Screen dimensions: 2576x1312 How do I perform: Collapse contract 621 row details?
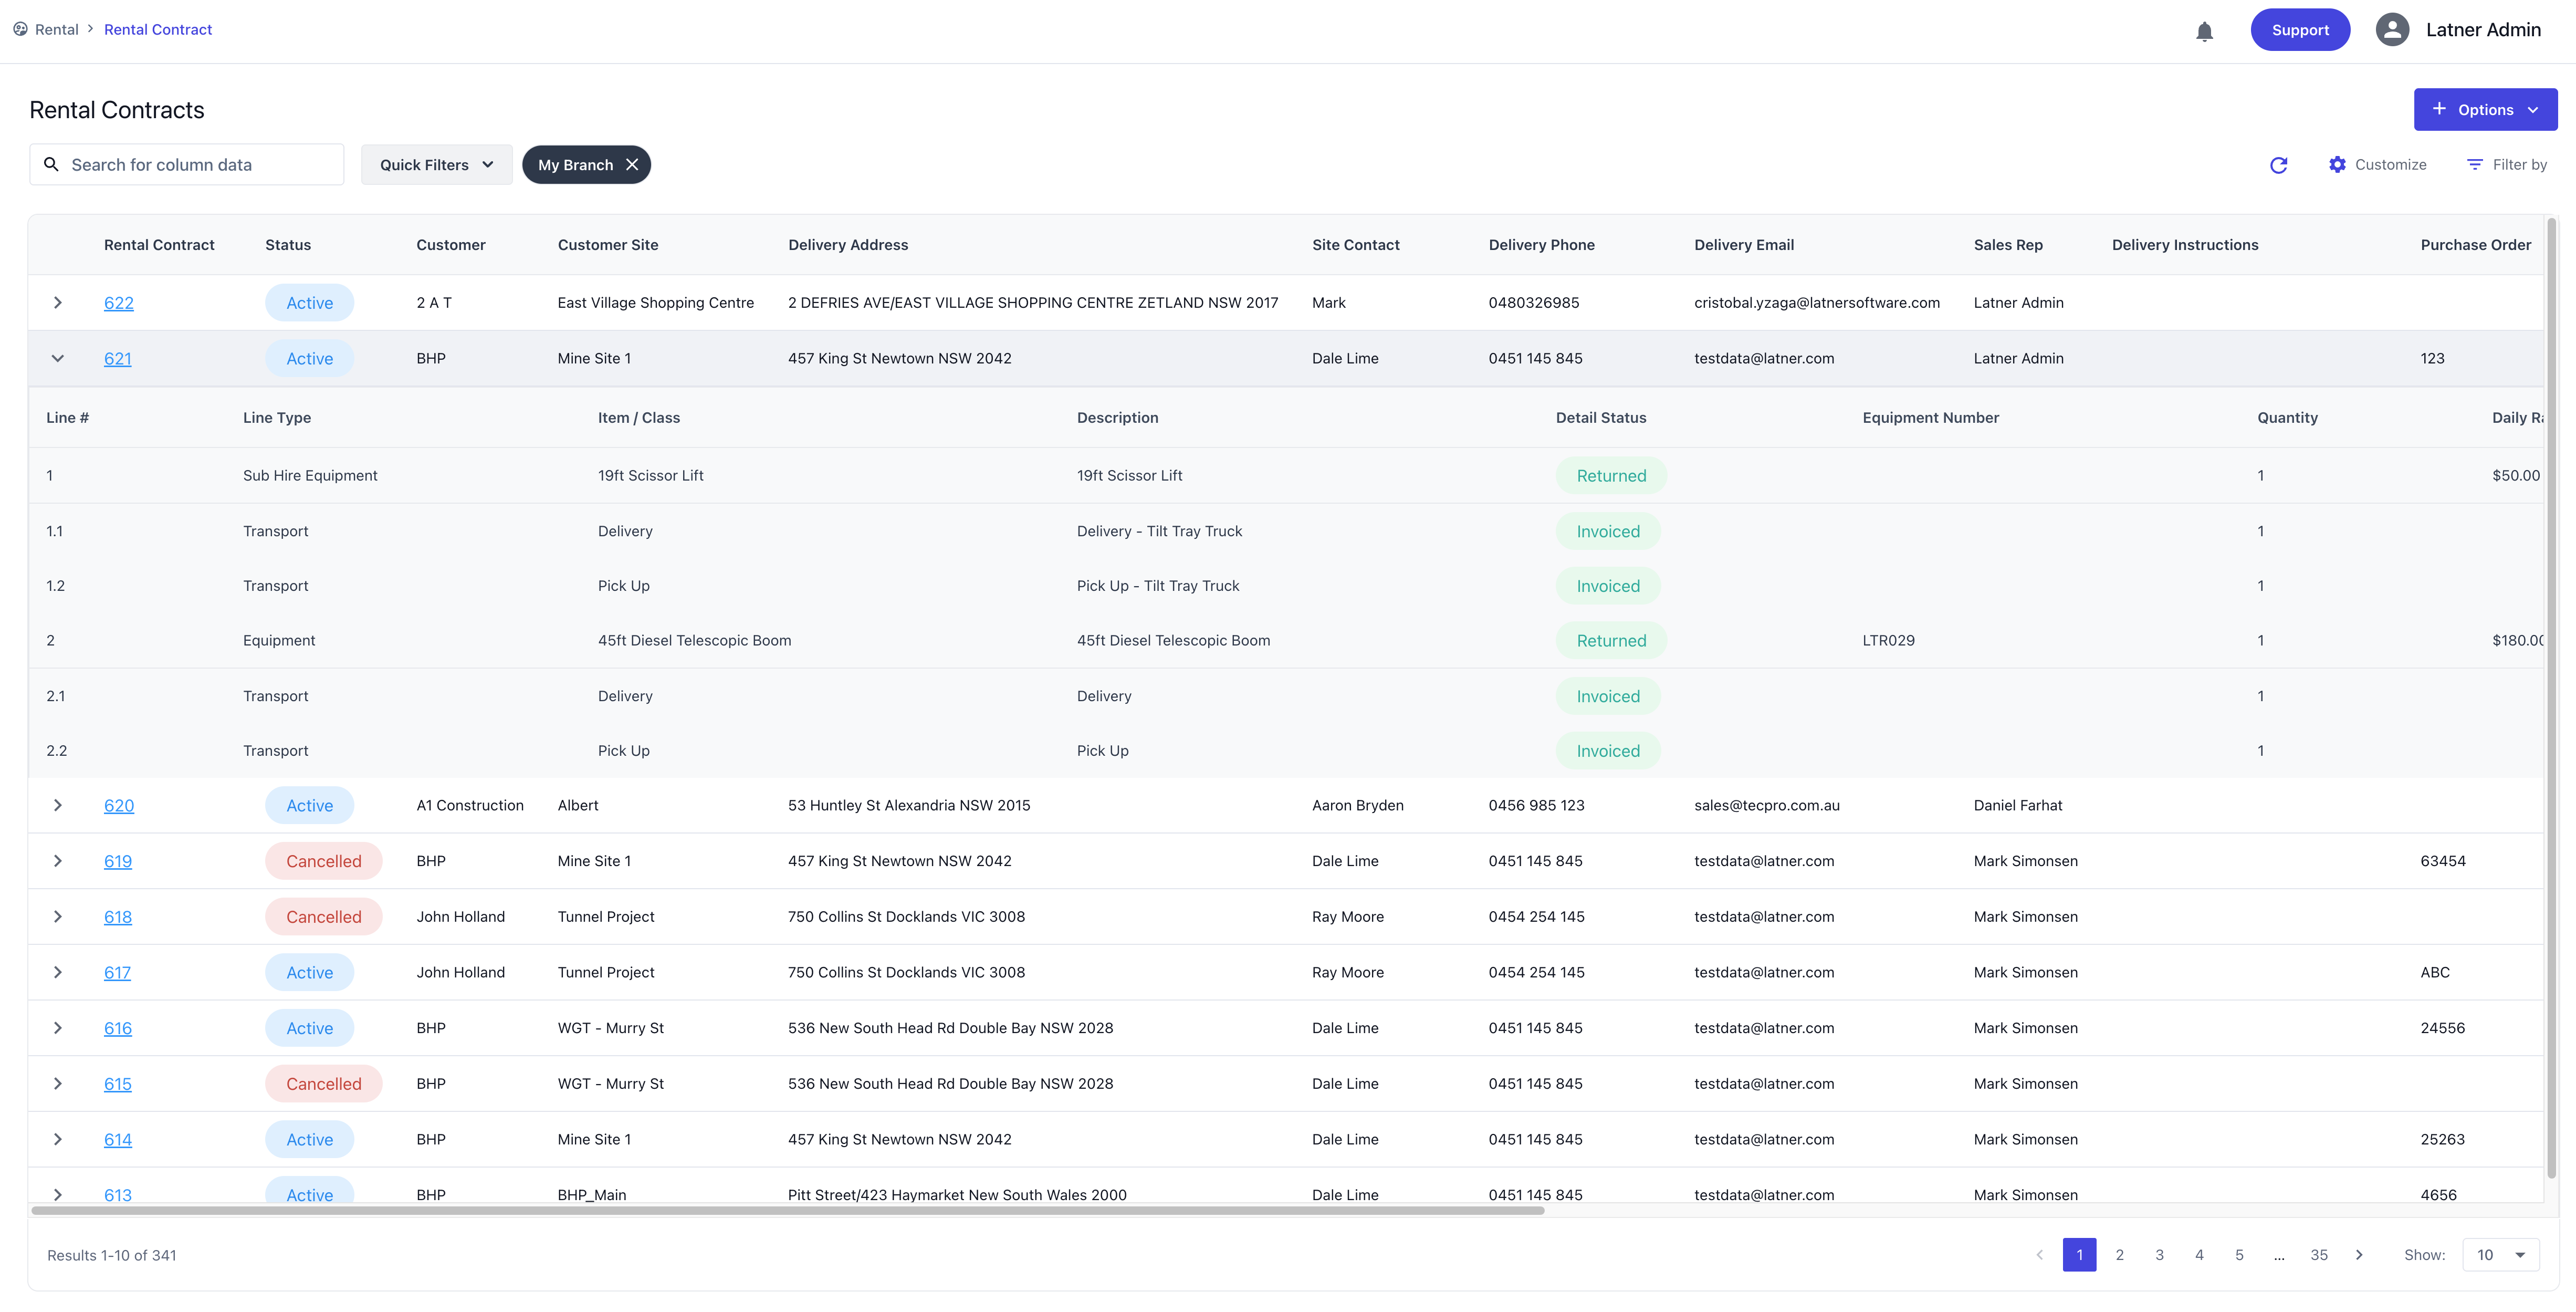(x=58, y=359)
